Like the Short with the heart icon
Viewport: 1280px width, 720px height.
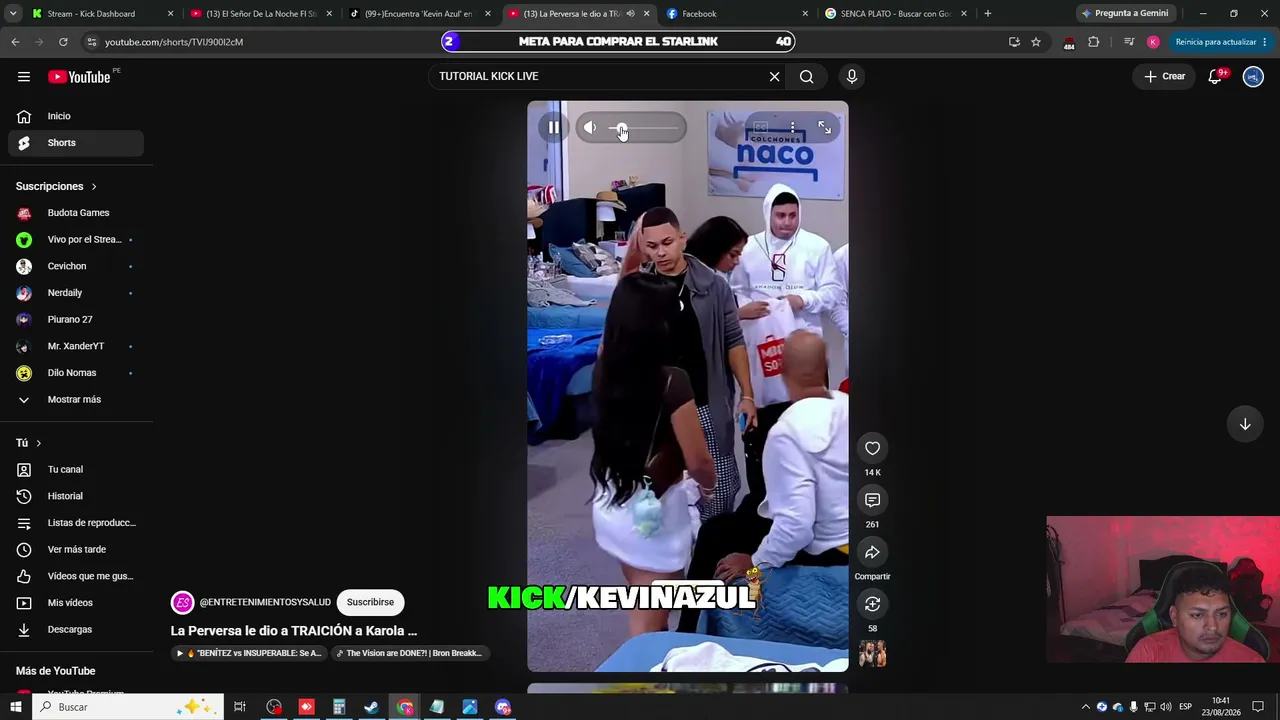pos(872,448)
